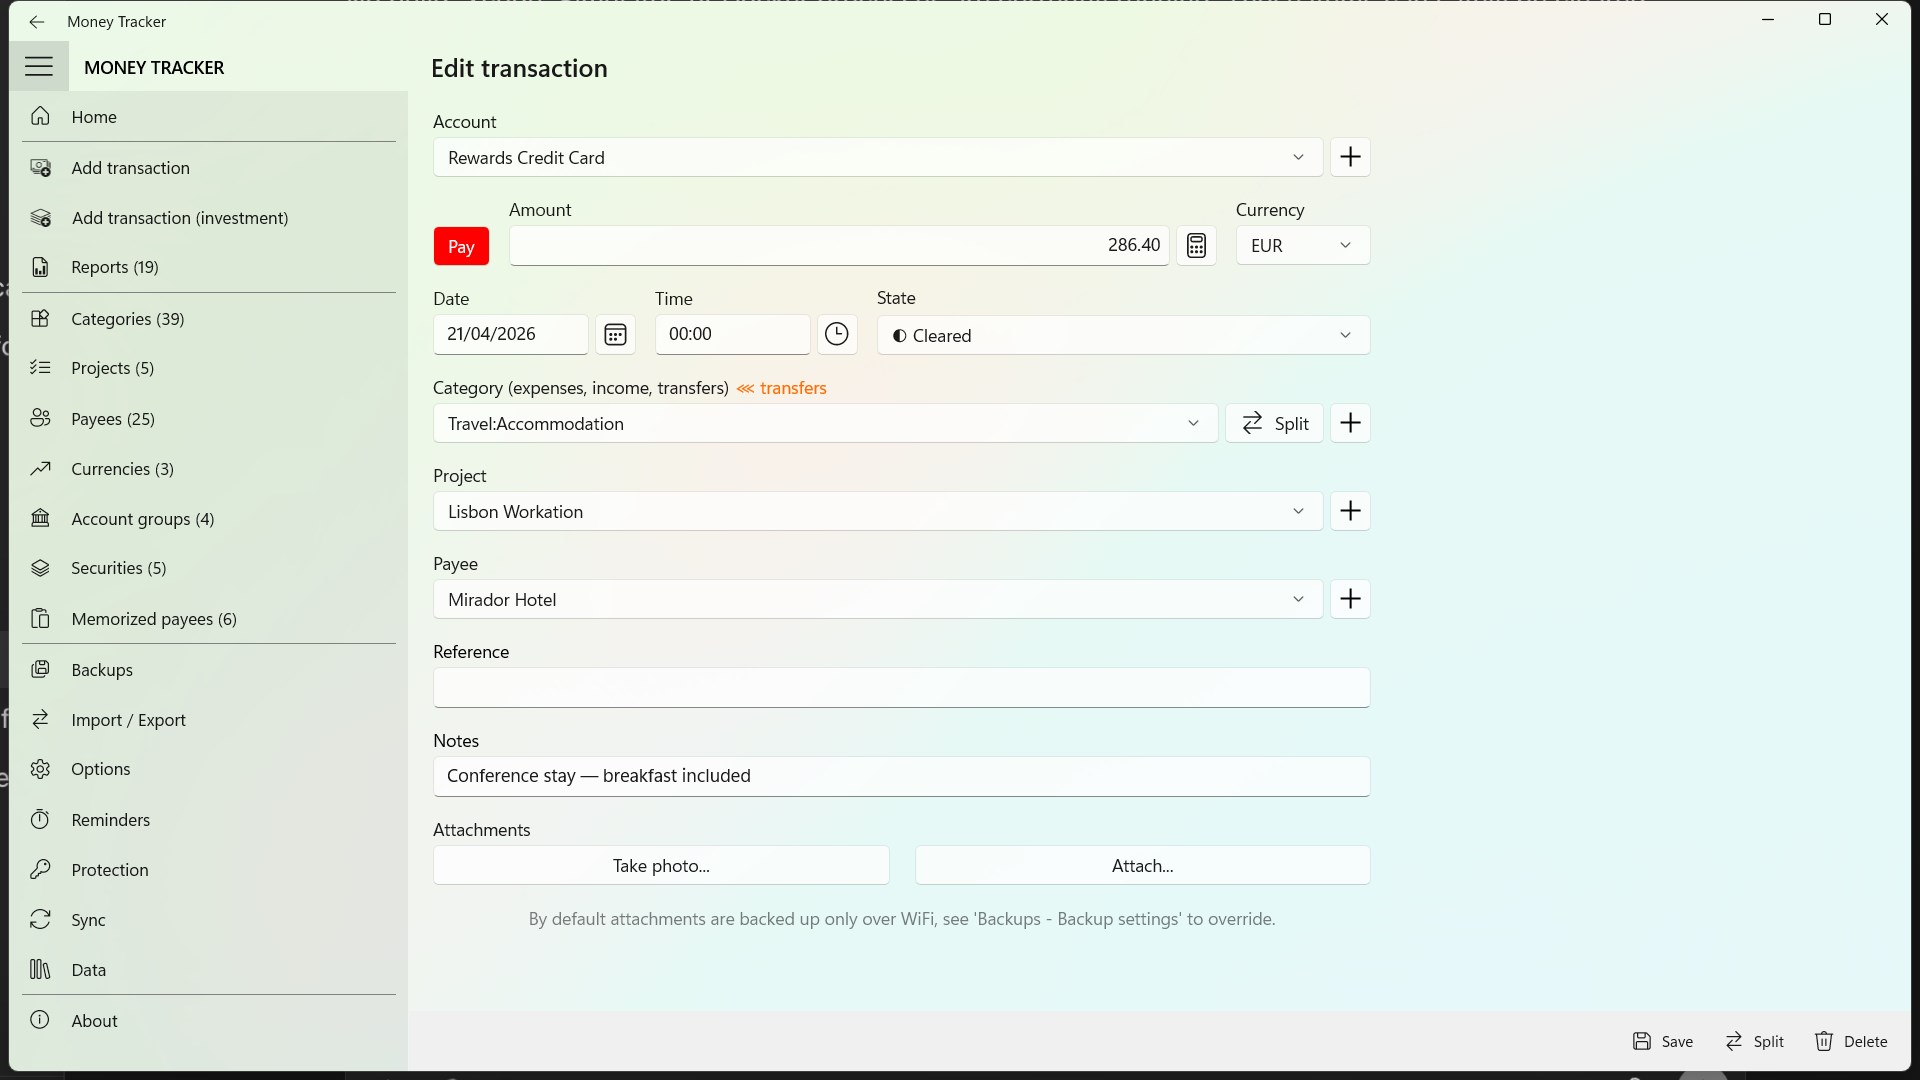Screen dimensions: 1920x1080
Task: Expand the Account dropdown Rewards Credit Card
Action: pos(878,157)
